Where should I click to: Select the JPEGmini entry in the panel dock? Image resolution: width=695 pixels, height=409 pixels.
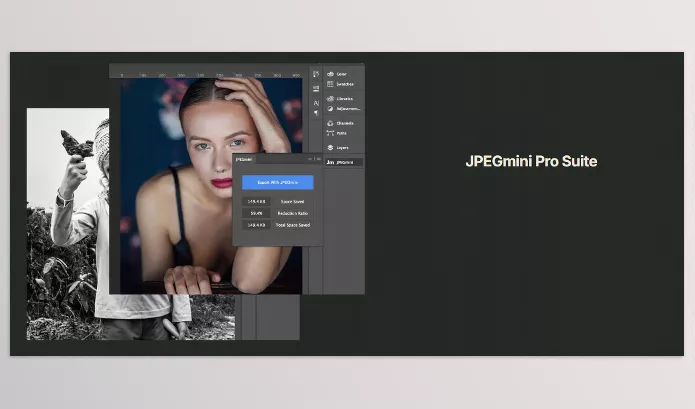[344, 162]
